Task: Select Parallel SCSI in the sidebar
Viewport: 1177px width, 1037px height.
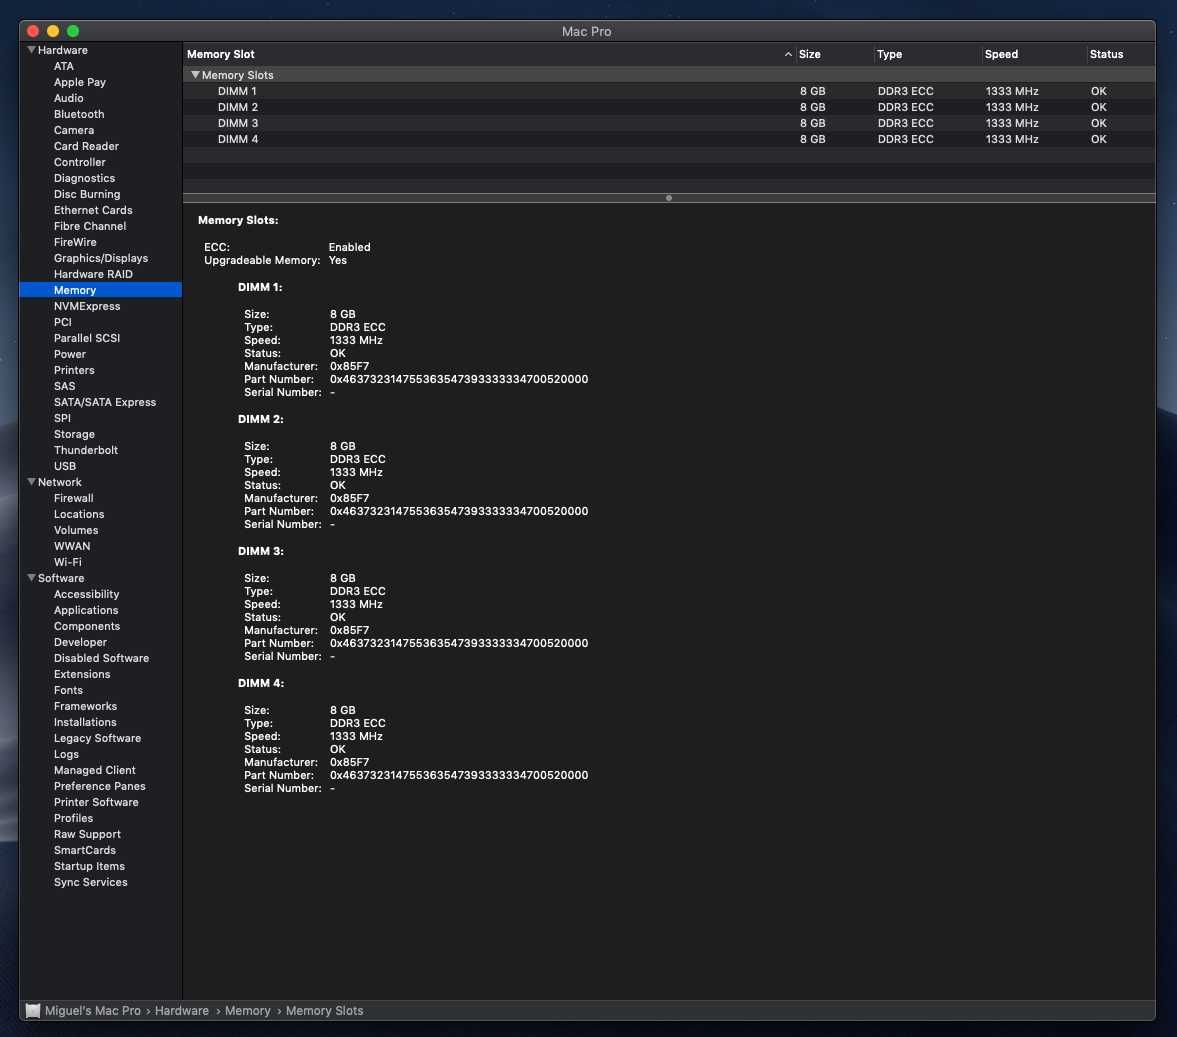Action: click(87, 338)
